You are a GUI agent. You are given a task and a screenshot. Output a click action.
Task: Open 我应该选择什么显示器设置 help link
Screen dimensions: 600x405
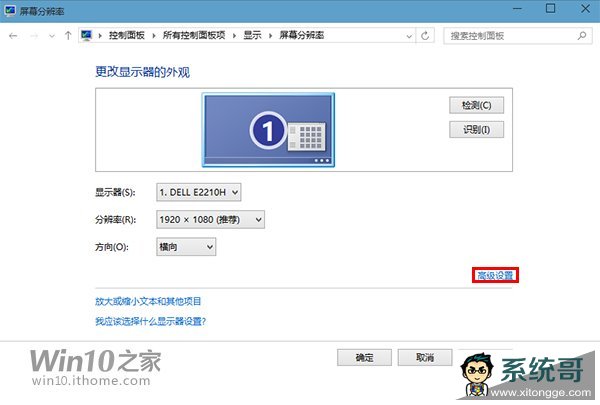(x=150, y=321)
